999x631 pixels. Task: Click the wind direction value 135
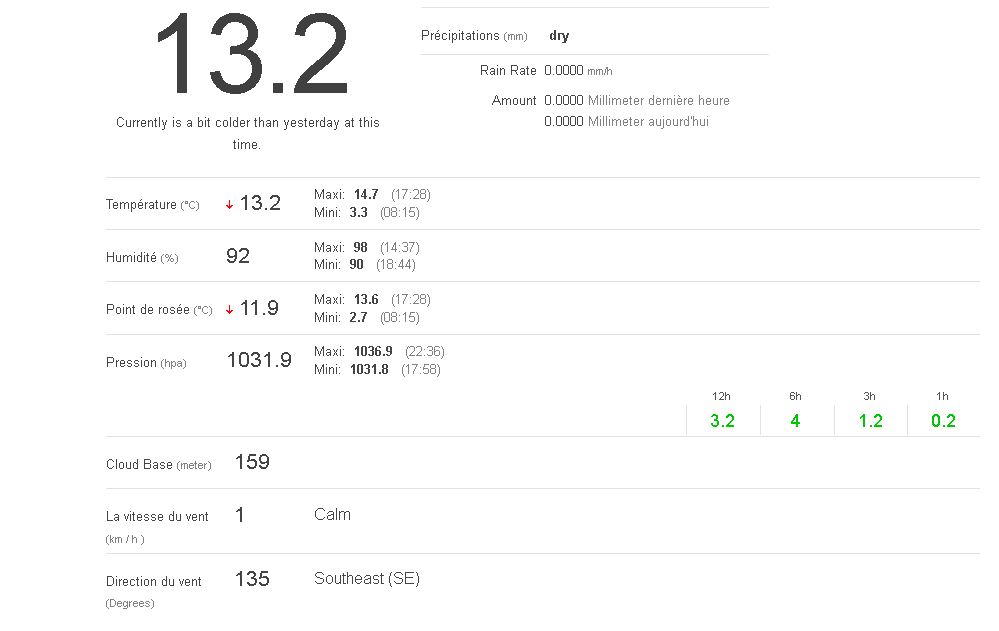point(252,579)
